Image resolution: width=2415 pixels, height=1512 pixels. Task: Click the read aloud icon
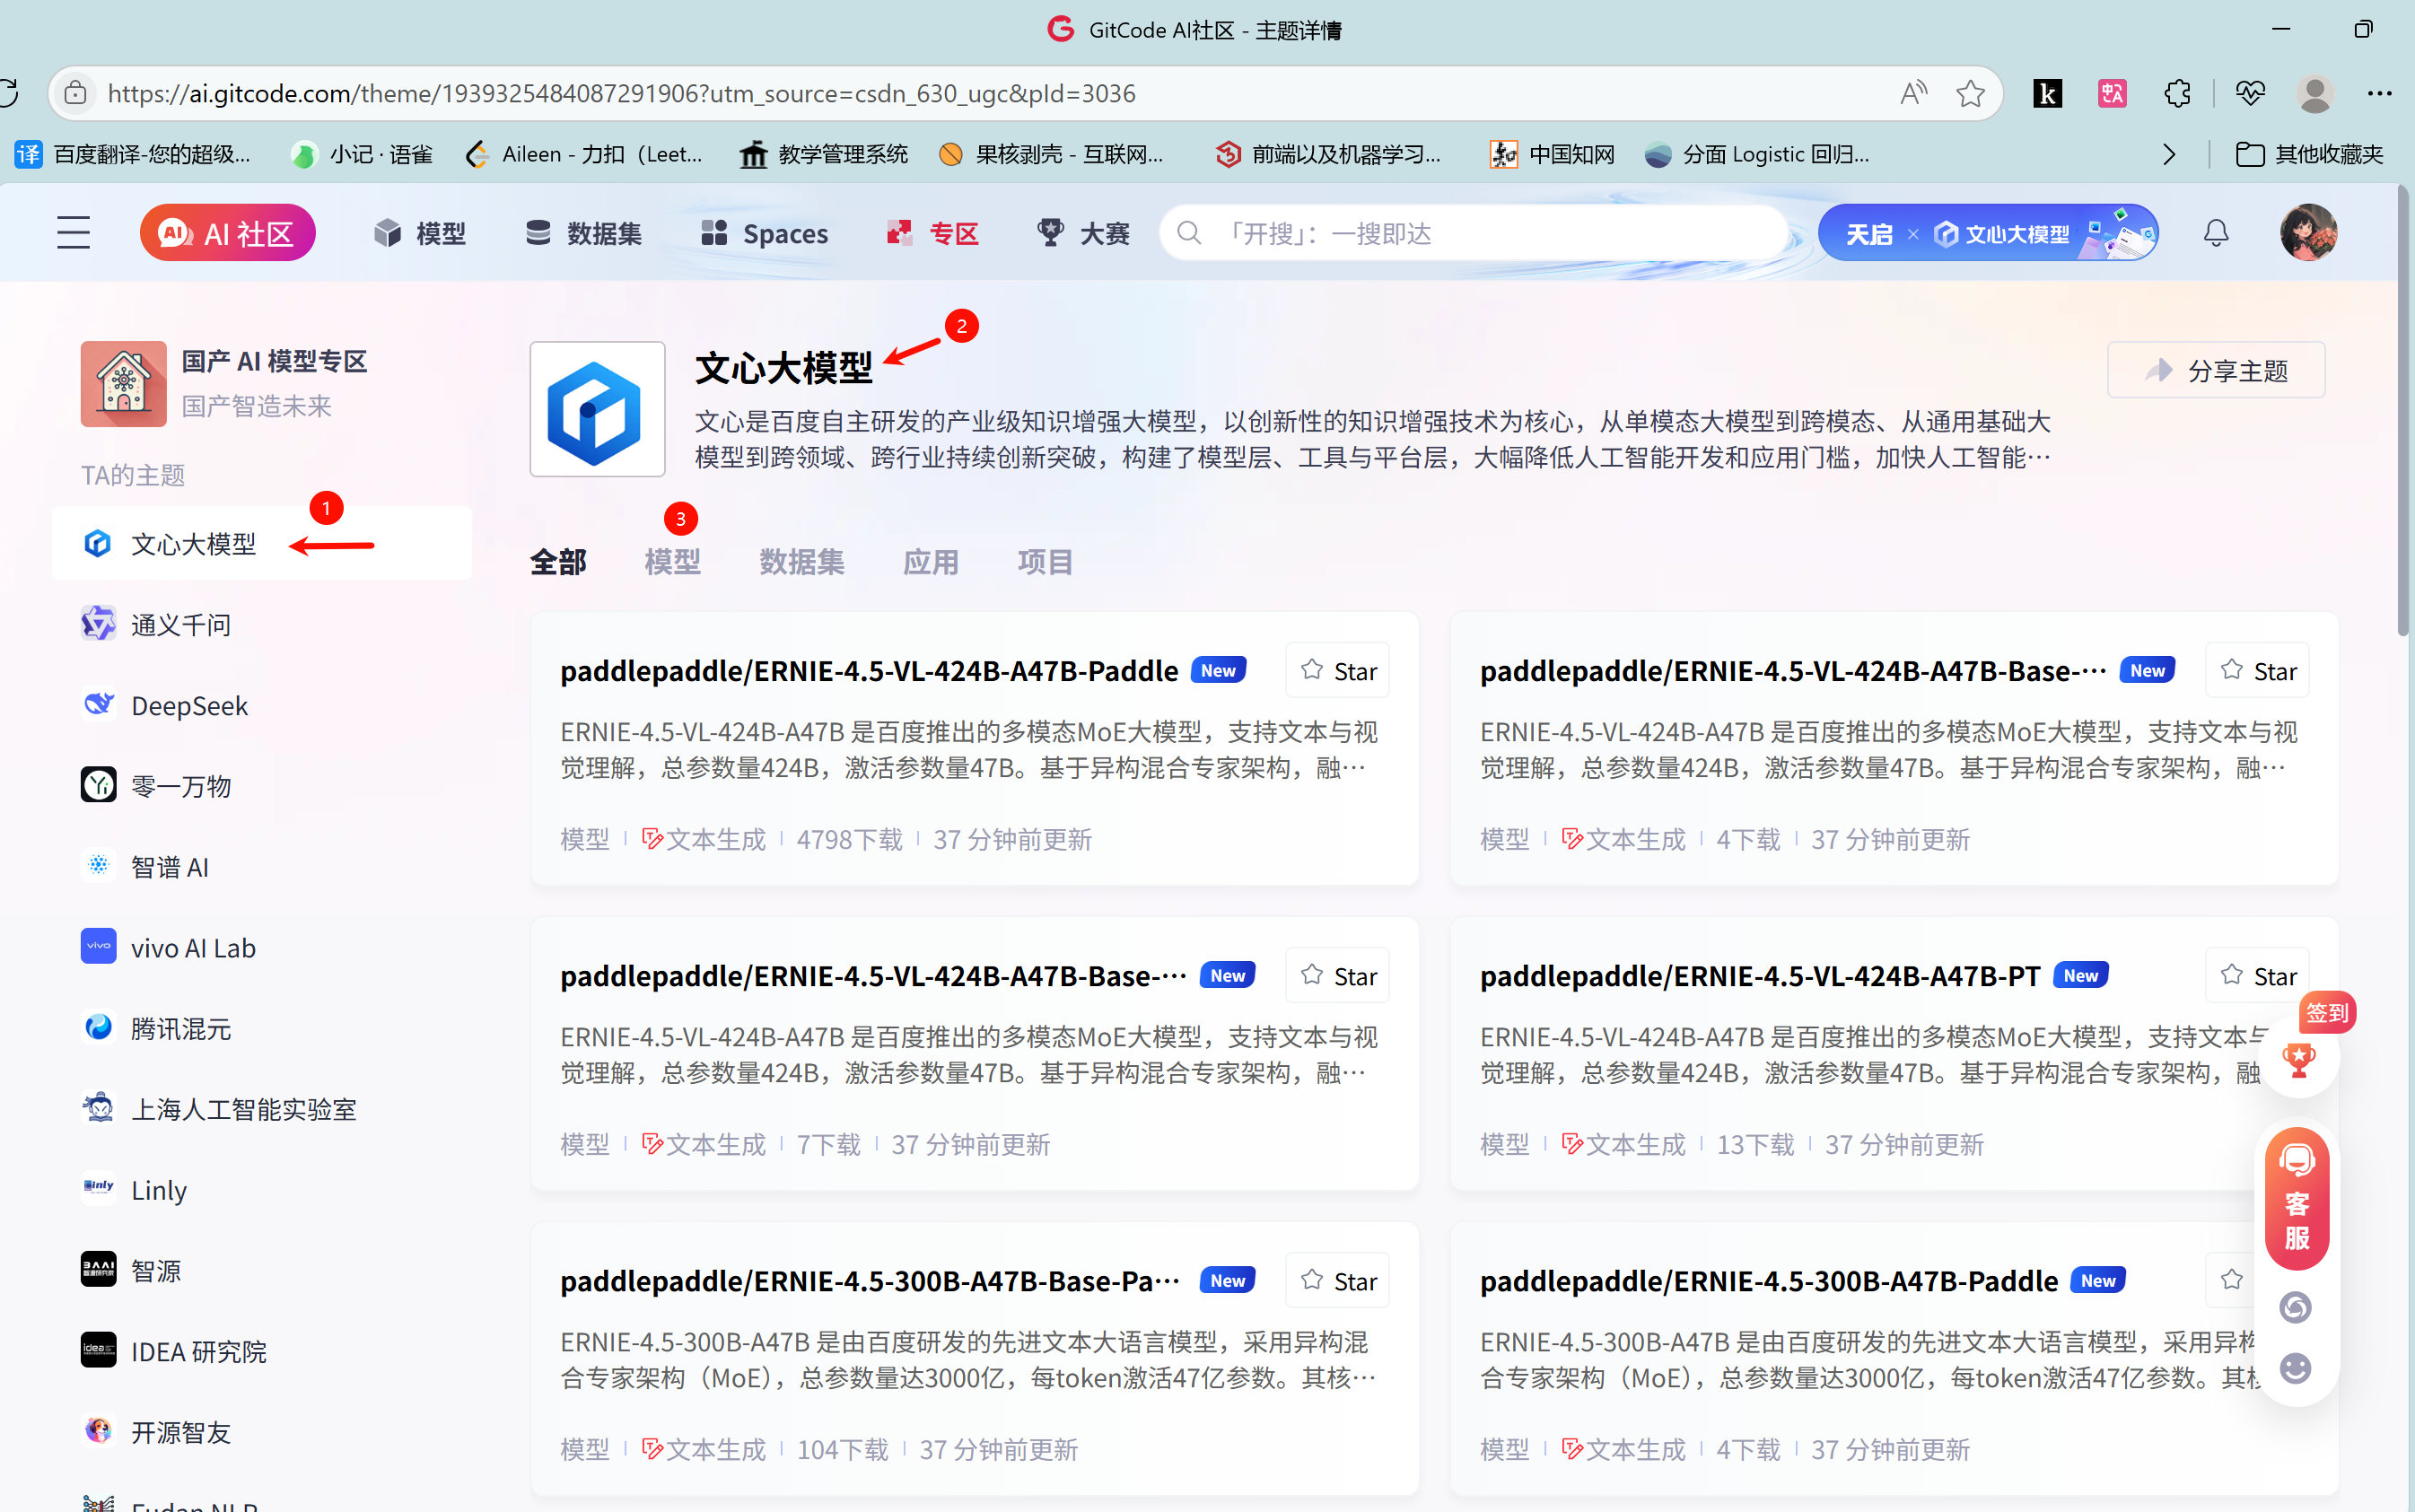(x=1913, y=93)
